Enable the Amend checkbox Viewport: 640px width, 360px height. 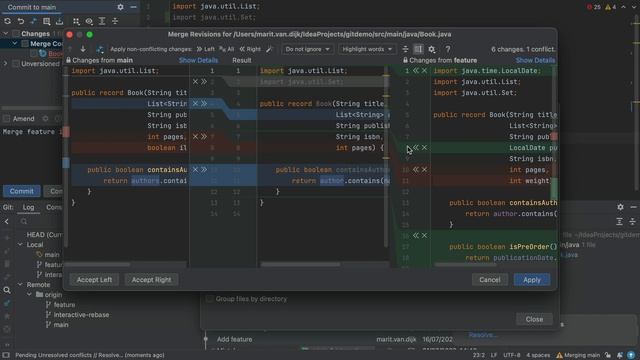click(x=7, y=119)
